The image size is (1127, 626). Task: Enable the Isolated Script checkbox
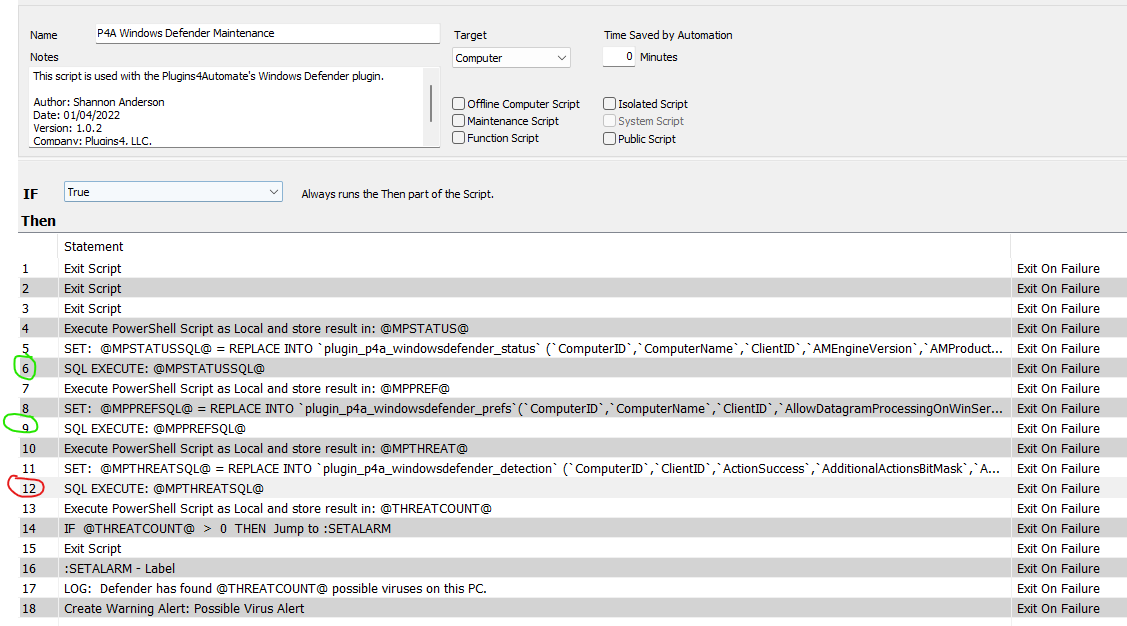[610, 104]
